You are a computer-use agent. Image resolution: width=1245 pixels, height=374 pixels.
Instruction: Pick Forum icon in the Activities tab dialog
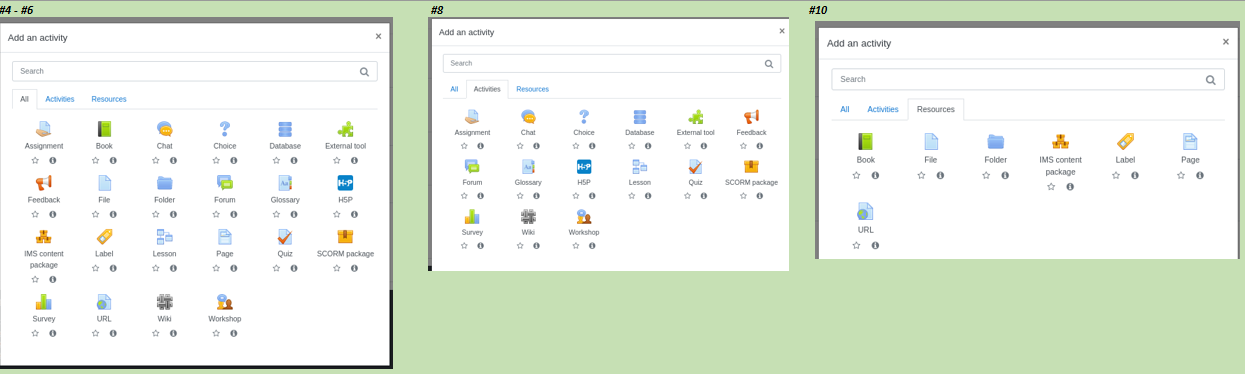click(472, 167)
